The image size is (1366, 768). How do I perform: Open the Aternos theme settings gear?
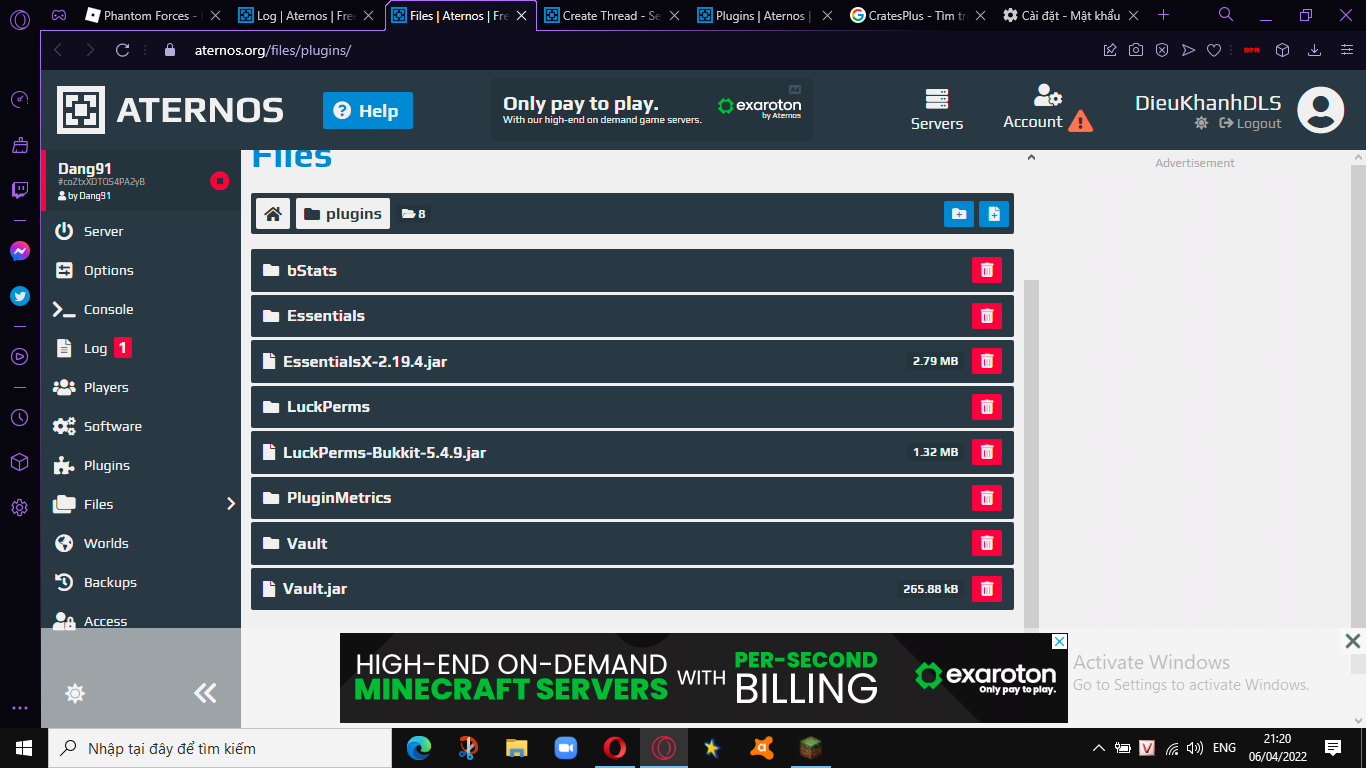[x=74, y=693]
